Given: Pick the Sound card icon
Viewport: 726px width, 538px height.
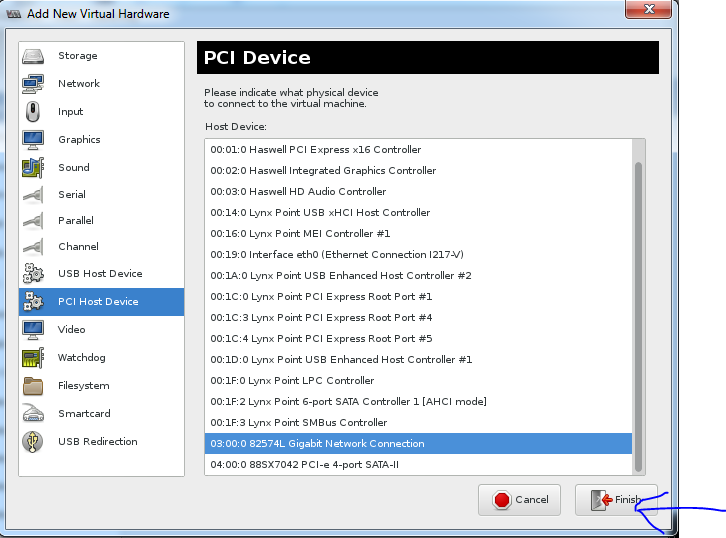Looking at the screenshot, I should tap(33, 168).
